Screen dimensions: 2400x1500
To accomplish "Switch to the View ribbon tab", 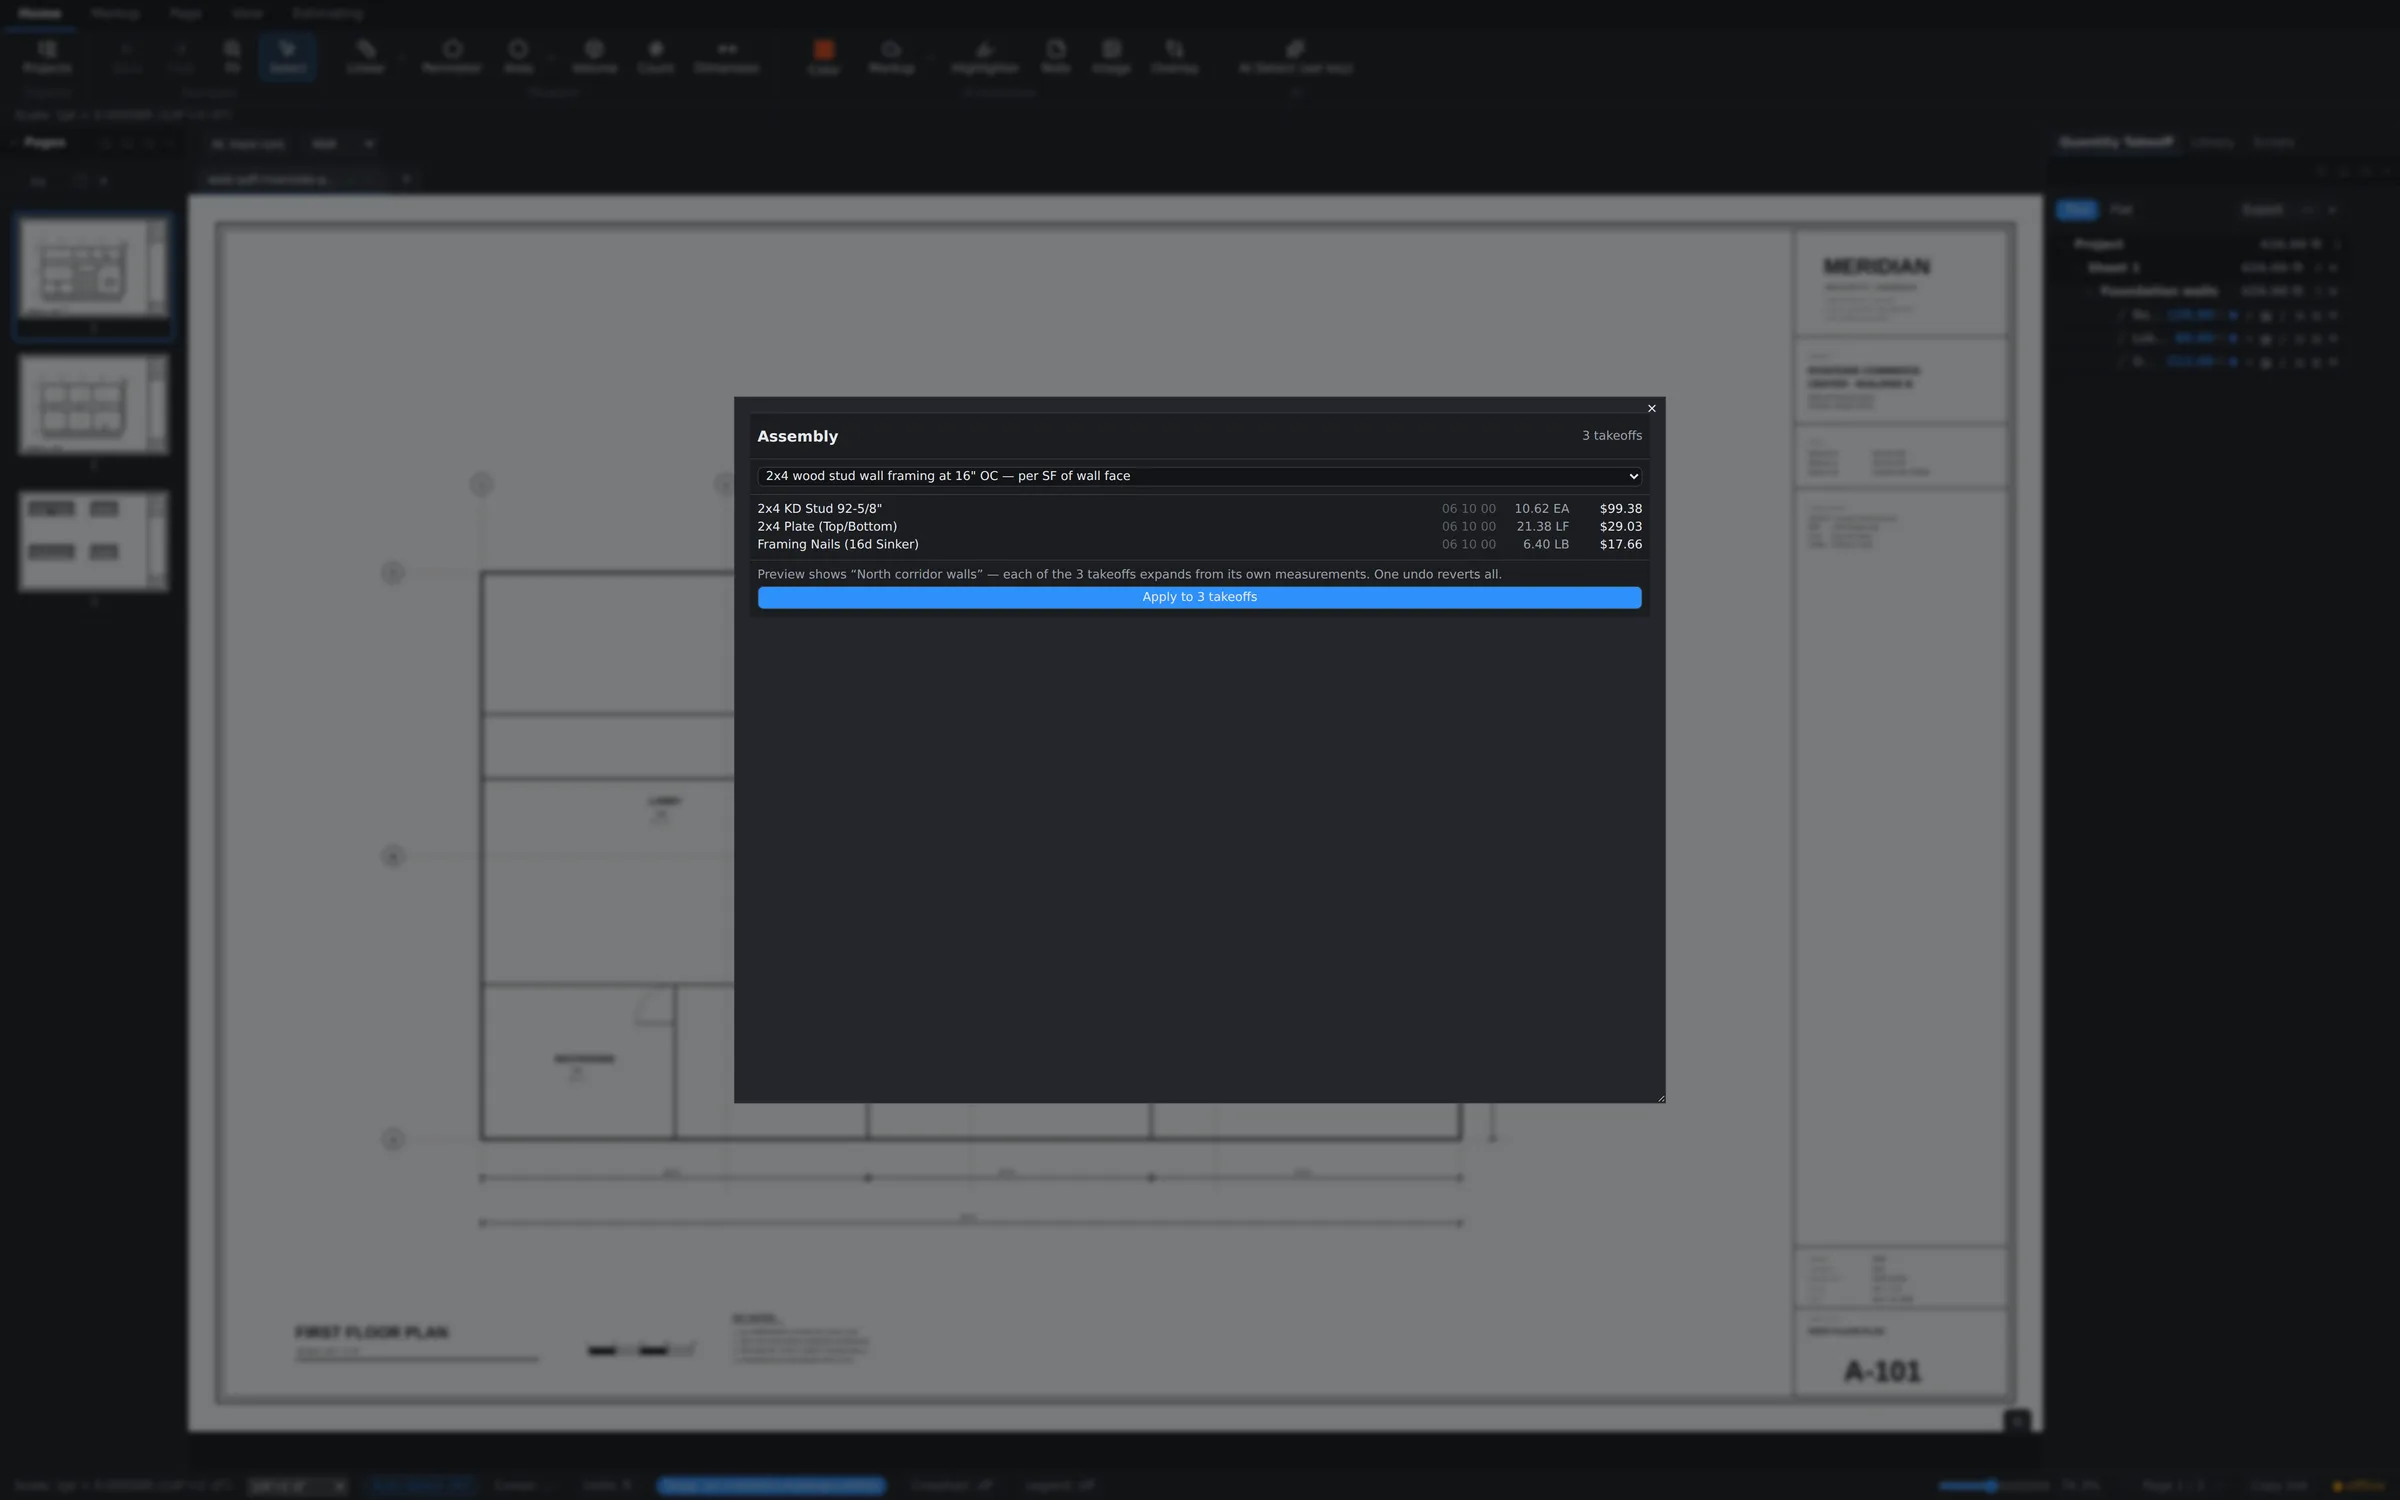I will 247,14.
